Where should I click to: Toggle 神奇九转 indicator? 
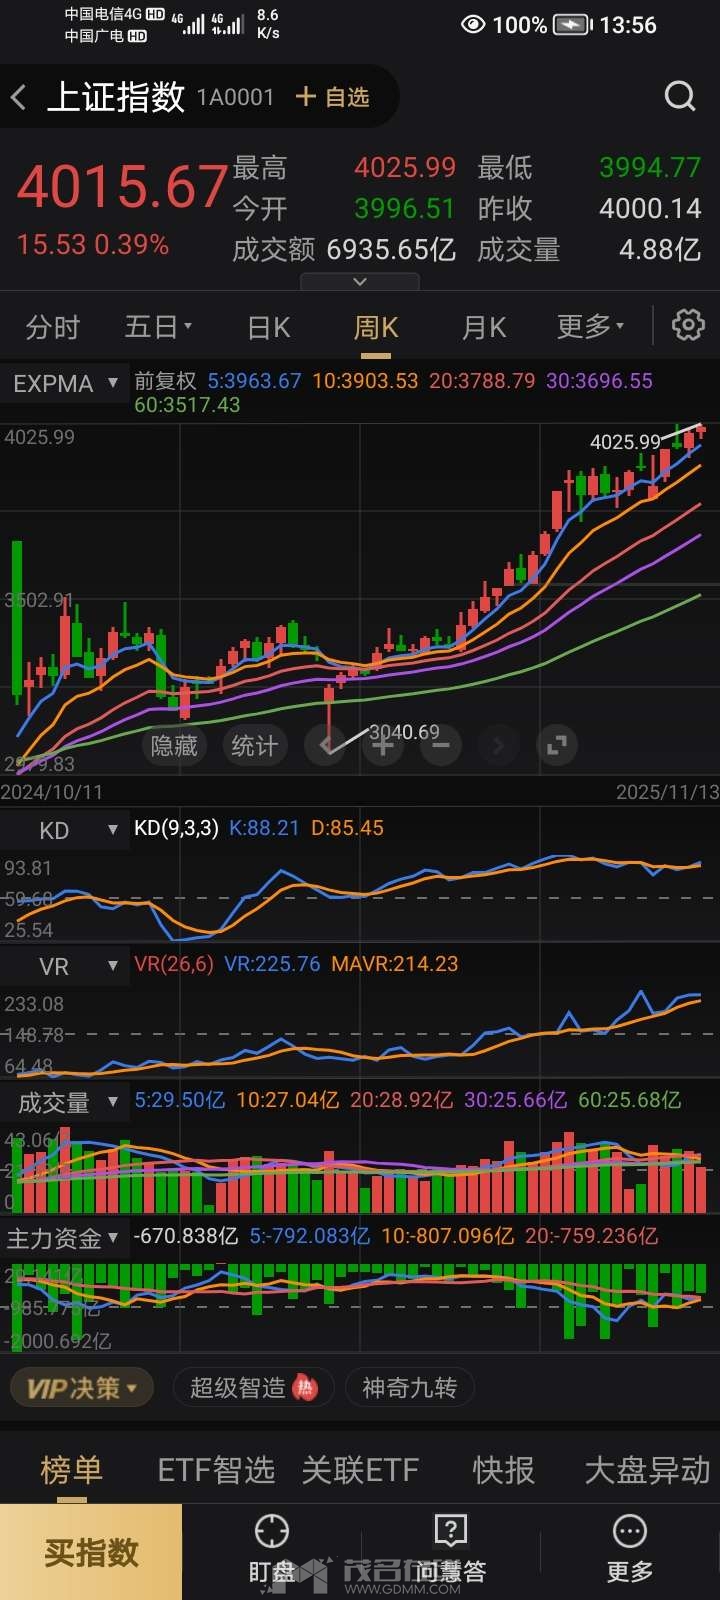[409, 1388]
